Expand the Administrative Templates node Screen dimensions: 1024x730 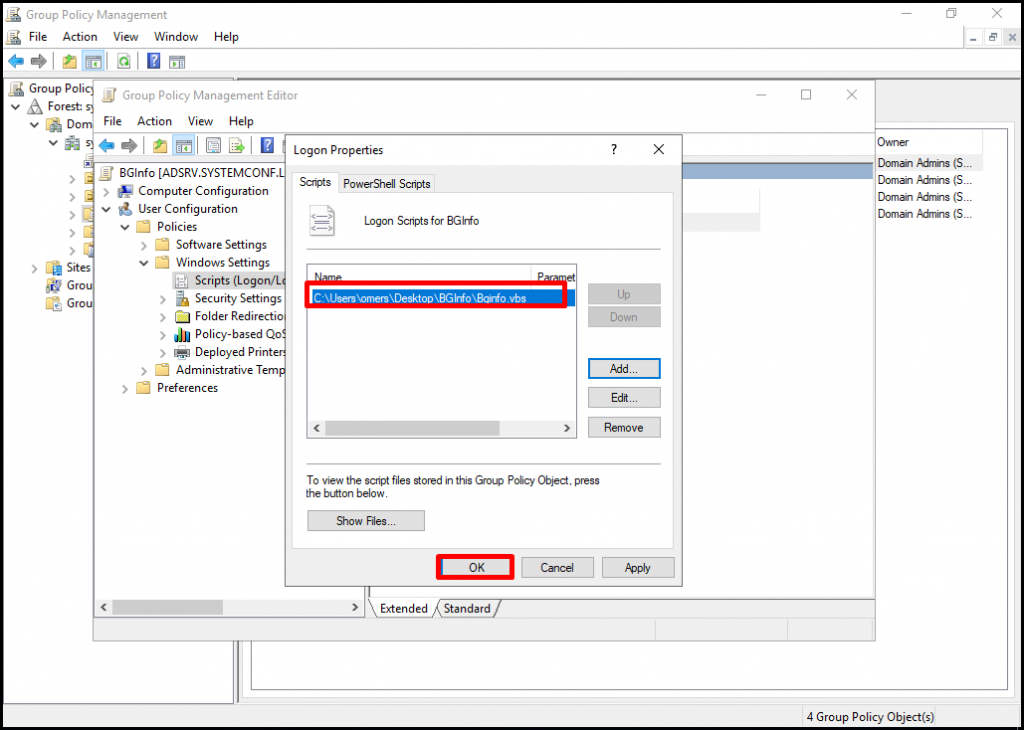(x=143, y=370)
